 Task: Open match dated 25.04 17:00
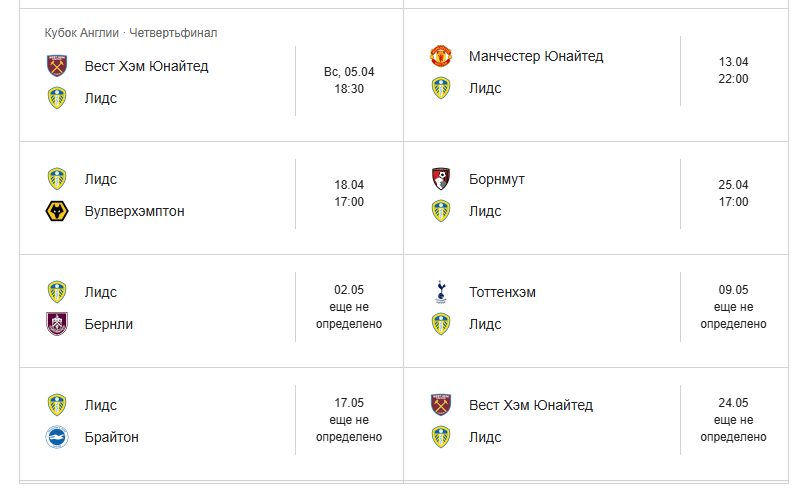[x=733, y=193]
